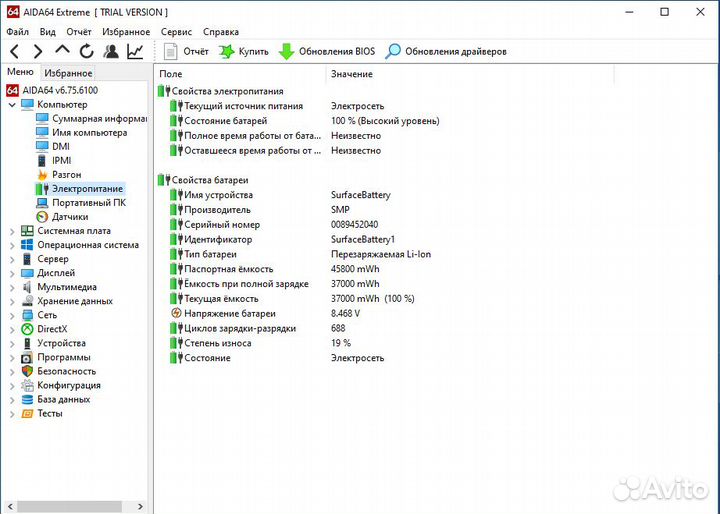Click the База данных database icon
The width and height of the screenshot is (720, 514).
click(27, 399)
